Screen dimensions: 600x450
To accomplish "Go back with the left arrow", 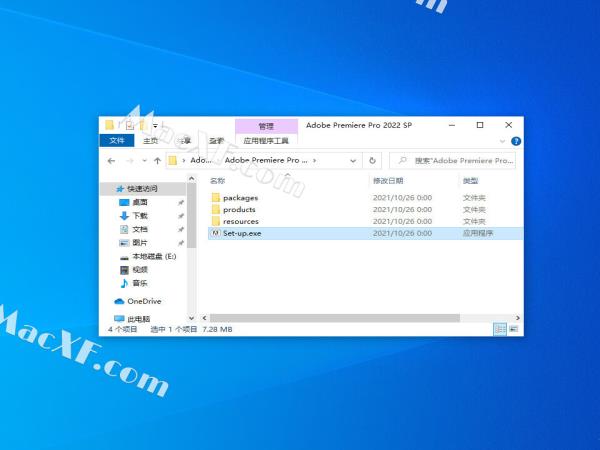I will point(111,161).
